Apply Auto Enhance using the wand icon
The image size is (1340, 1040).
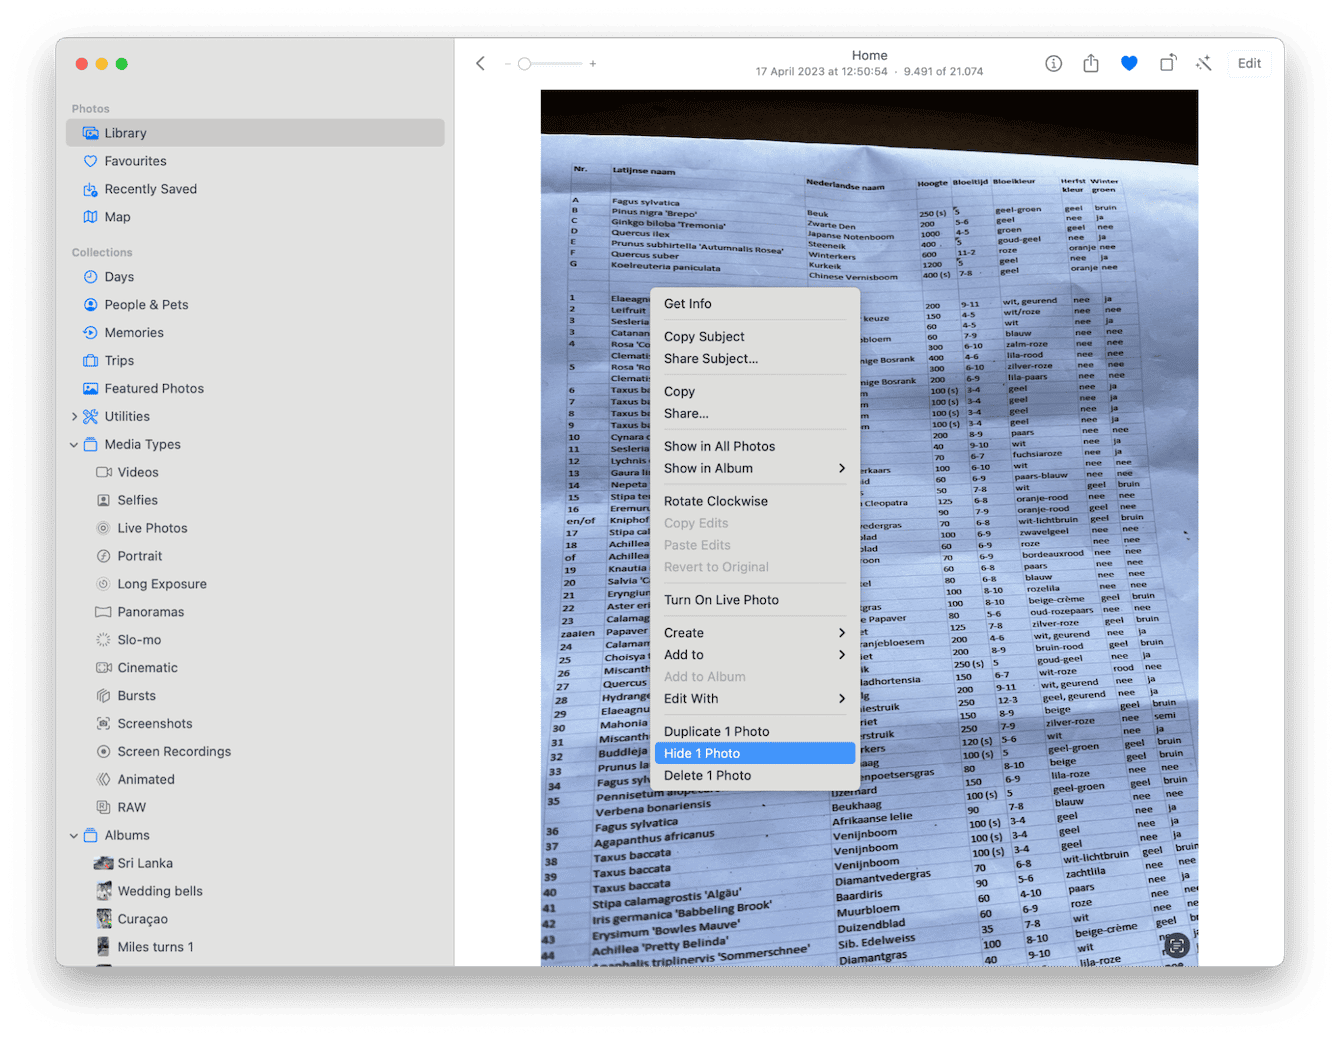click(1204, 63)
